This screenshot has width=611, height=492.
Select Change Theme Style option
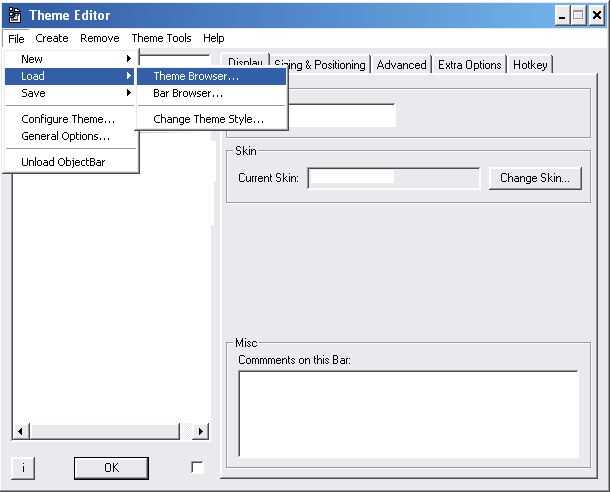click(212, 119)
